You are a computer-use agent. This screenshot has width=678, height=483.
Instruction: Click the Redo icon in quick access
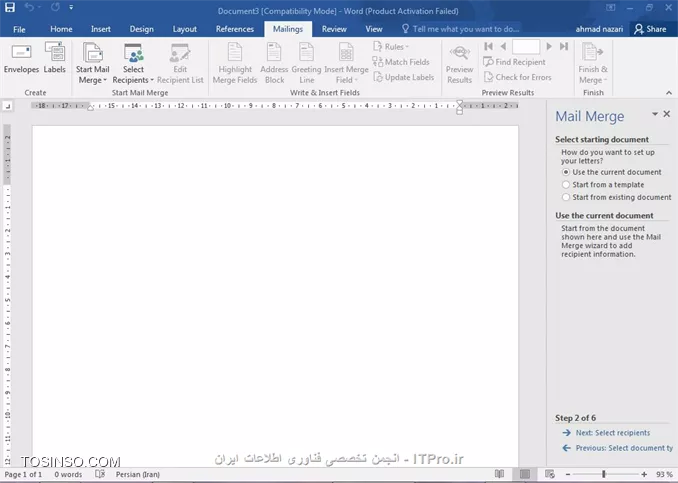(55, 7)
